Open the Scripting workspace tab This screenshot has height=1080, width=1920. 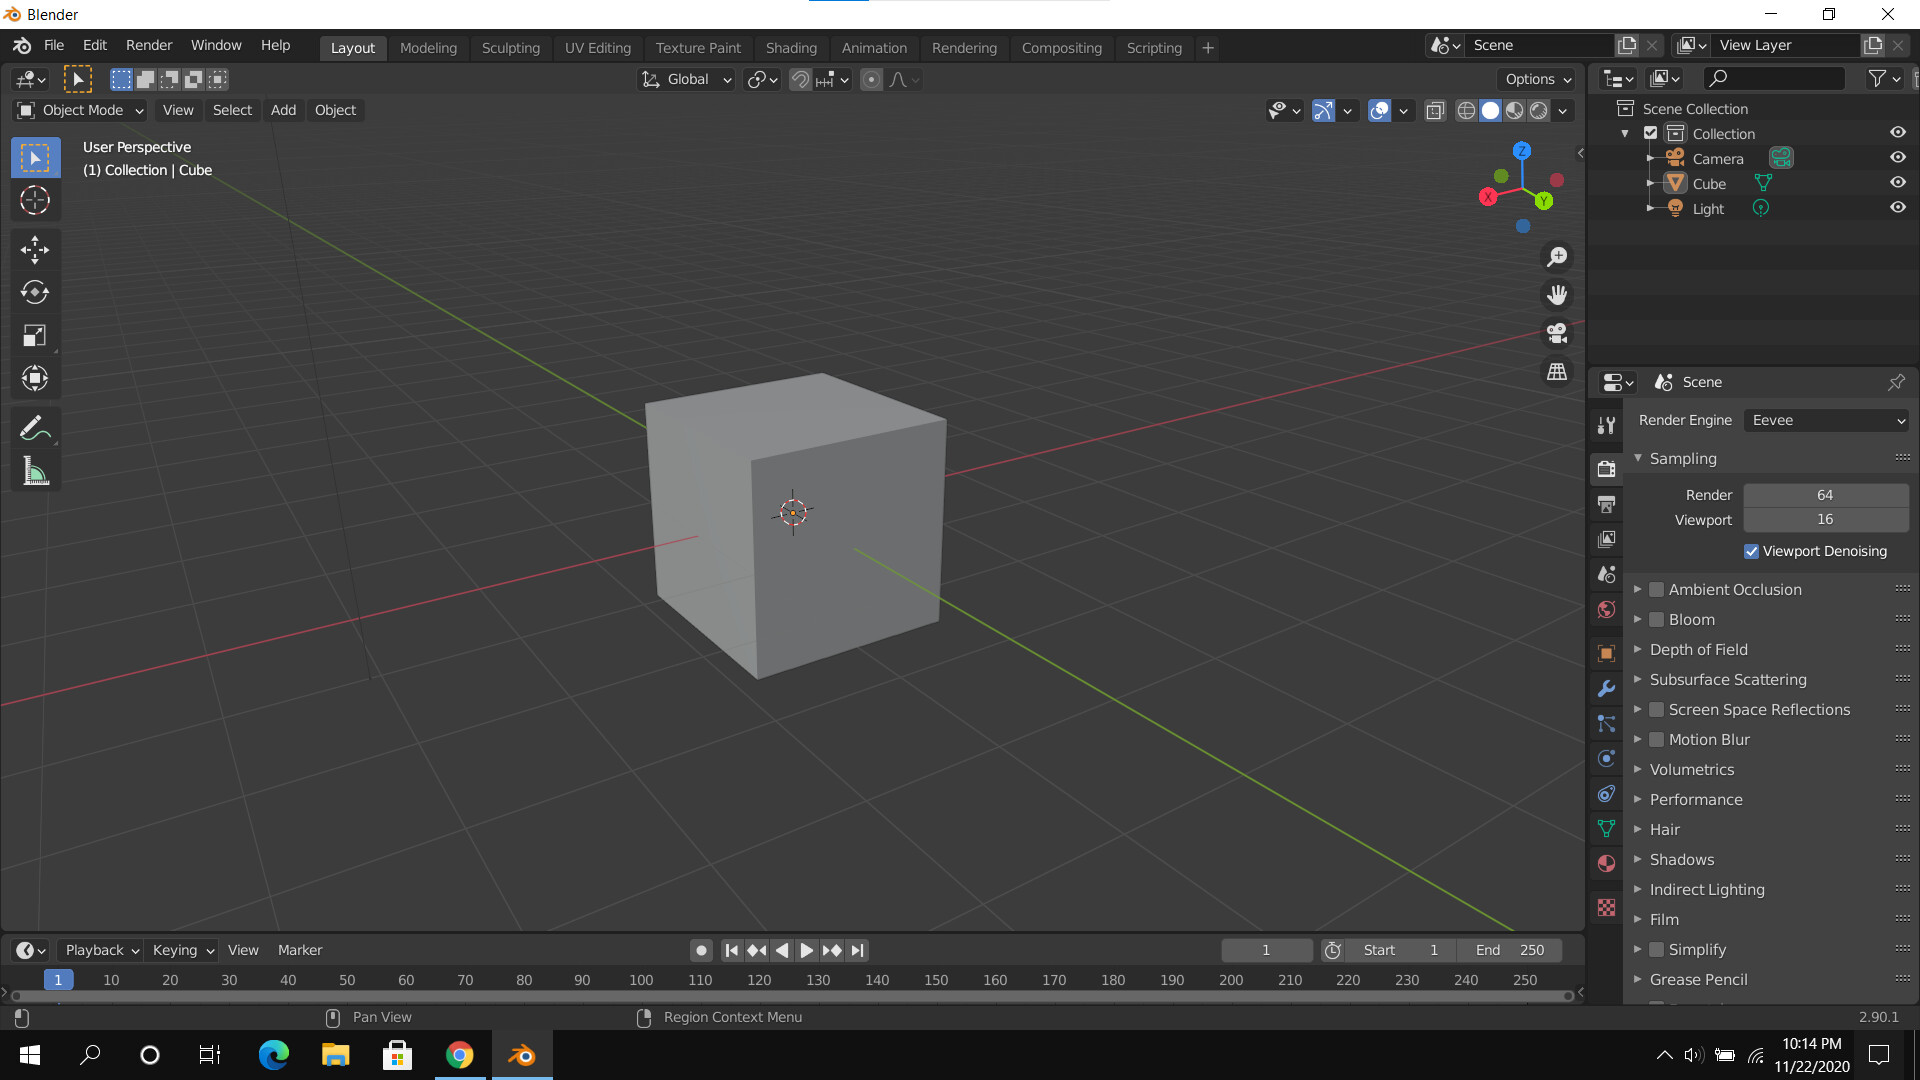pyautogui.click(x=1154, y=47)
